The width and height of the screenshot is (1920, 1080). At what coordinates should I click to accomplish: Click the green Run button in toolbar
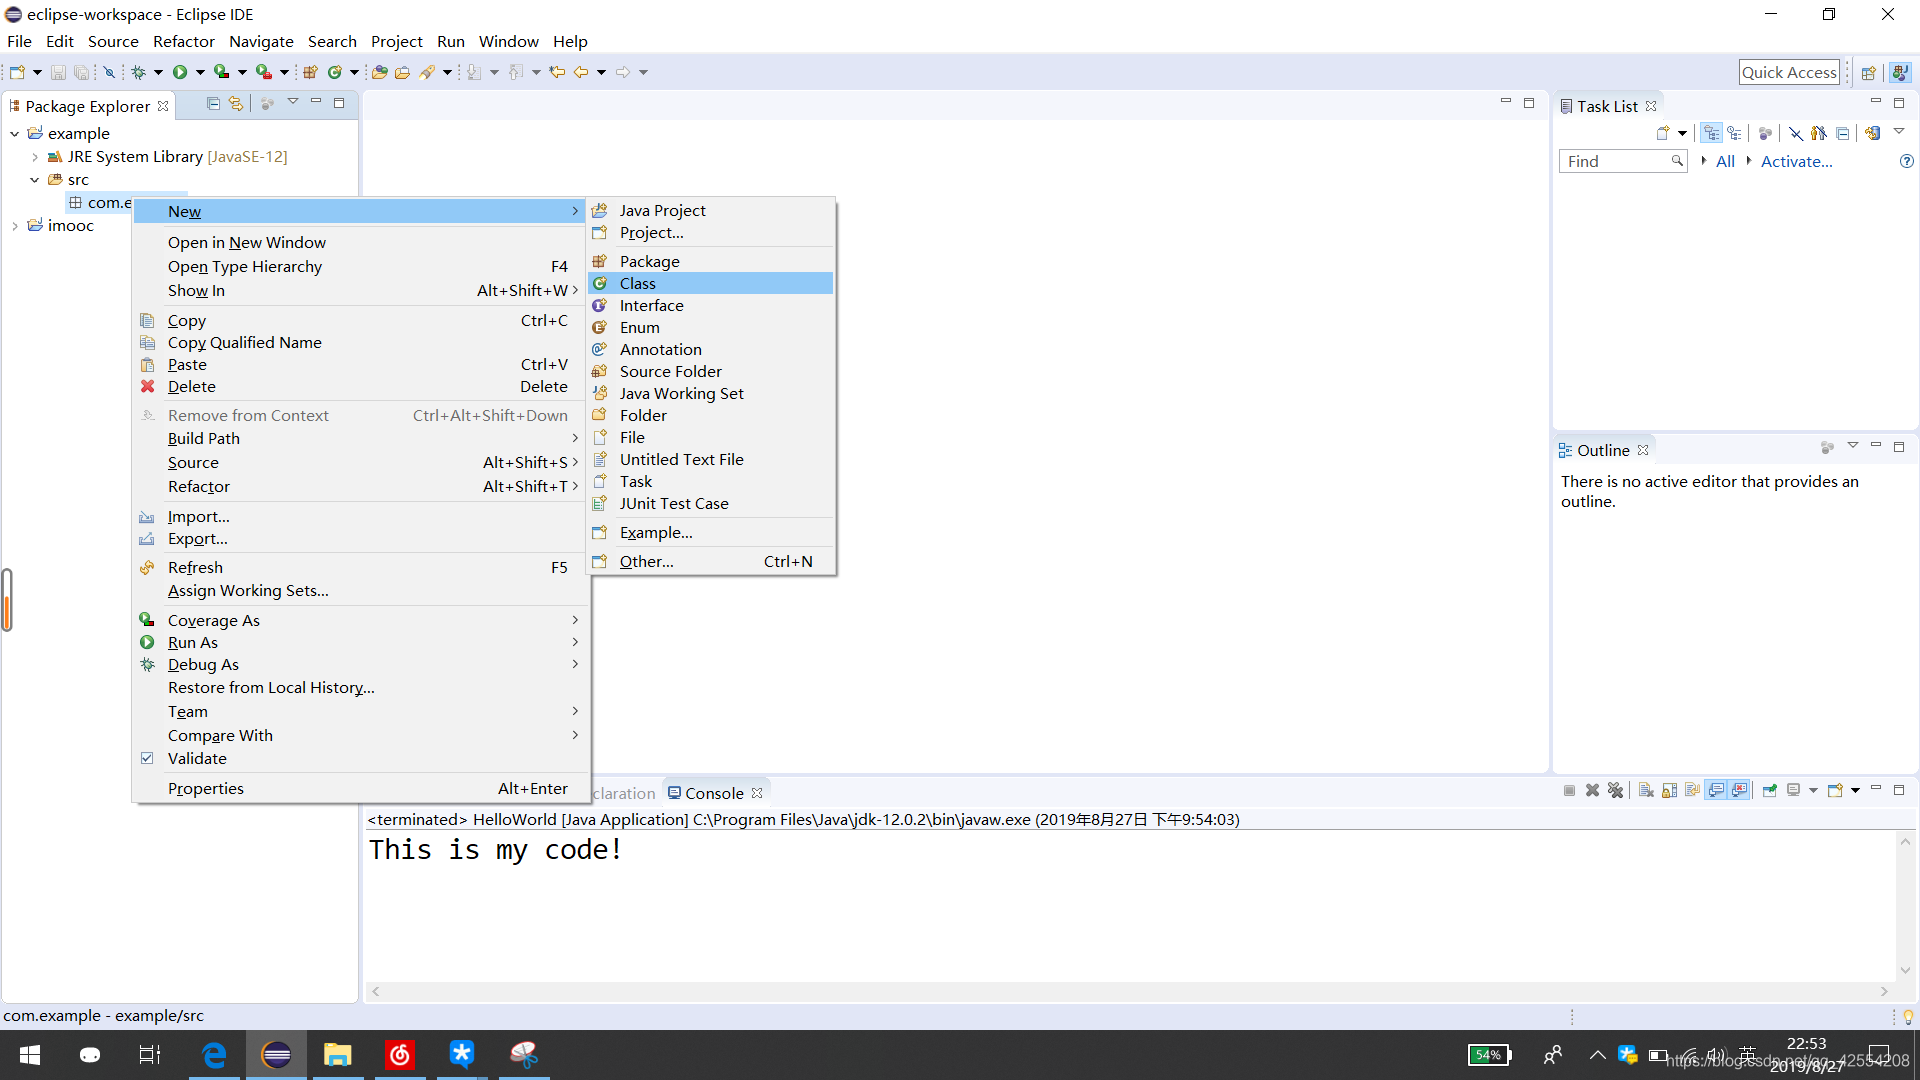point(180,72)
